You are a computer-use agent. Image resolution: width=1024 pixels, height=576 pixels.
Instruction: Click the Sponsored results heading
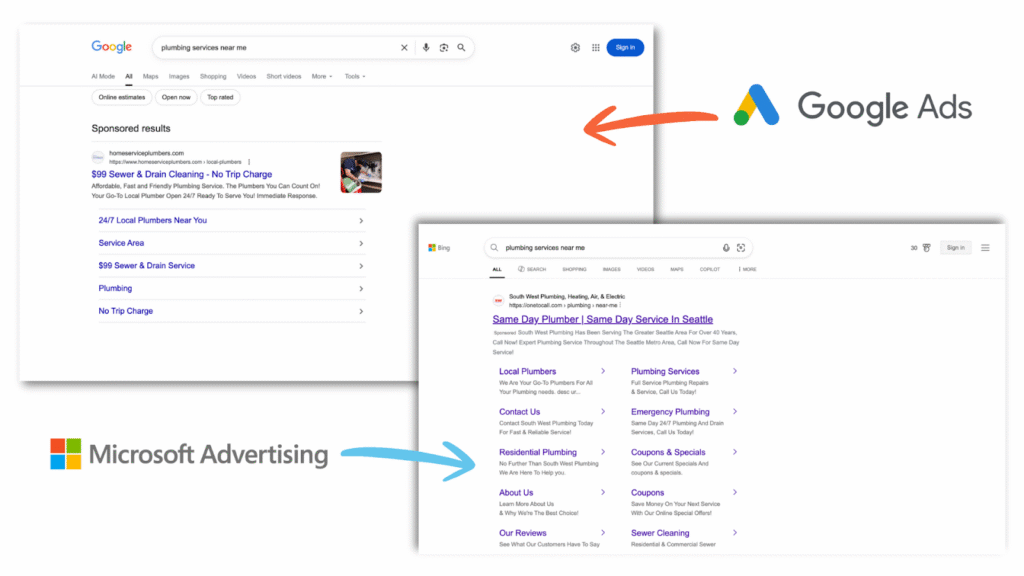pyautogui.click(x=131, y=129)
